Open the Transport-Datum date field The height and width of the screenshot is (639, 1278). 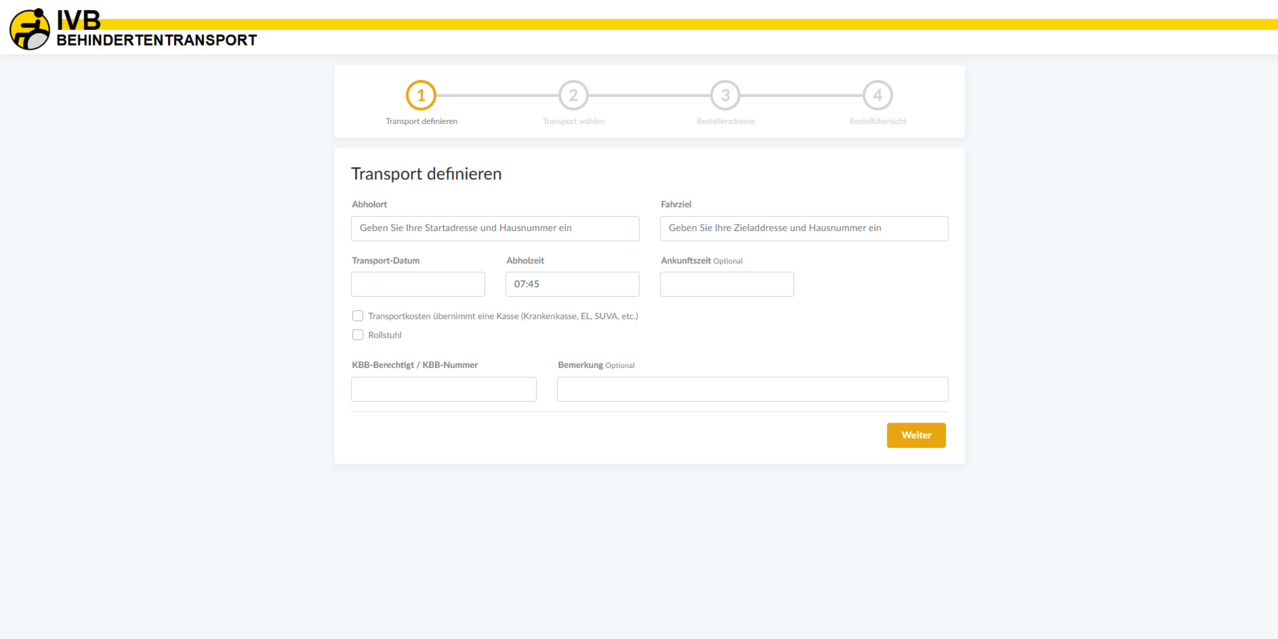(418, 284)
